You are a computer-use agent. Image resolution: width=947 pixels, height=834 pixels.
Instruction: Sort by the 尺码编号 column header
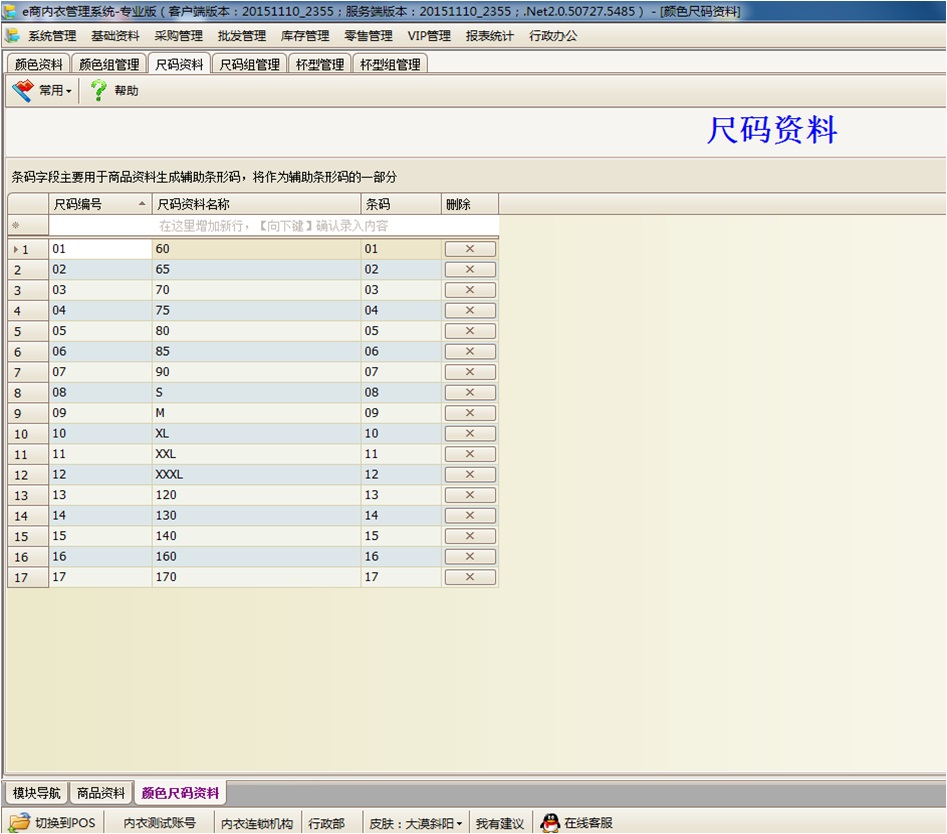tap(100, 204)
